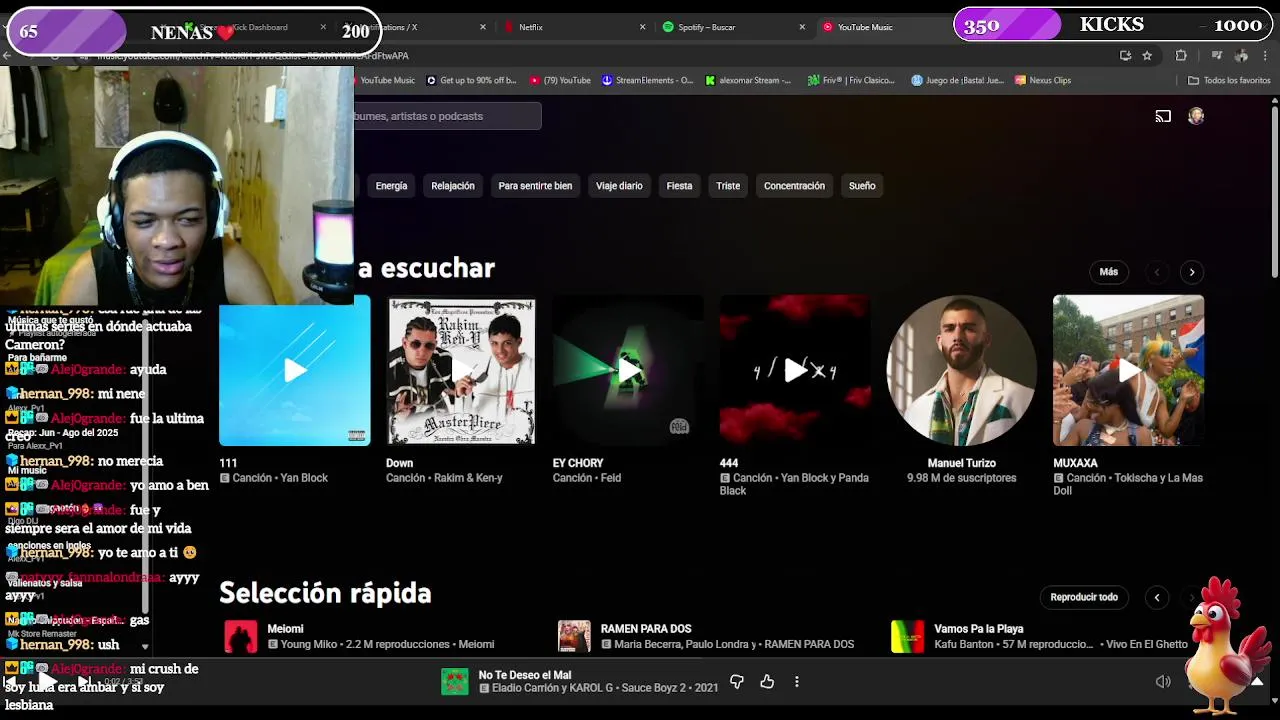Click the cast to device icon
Screen dimensions: 1280x720
pyautogui.click(x=1163, y=116)
